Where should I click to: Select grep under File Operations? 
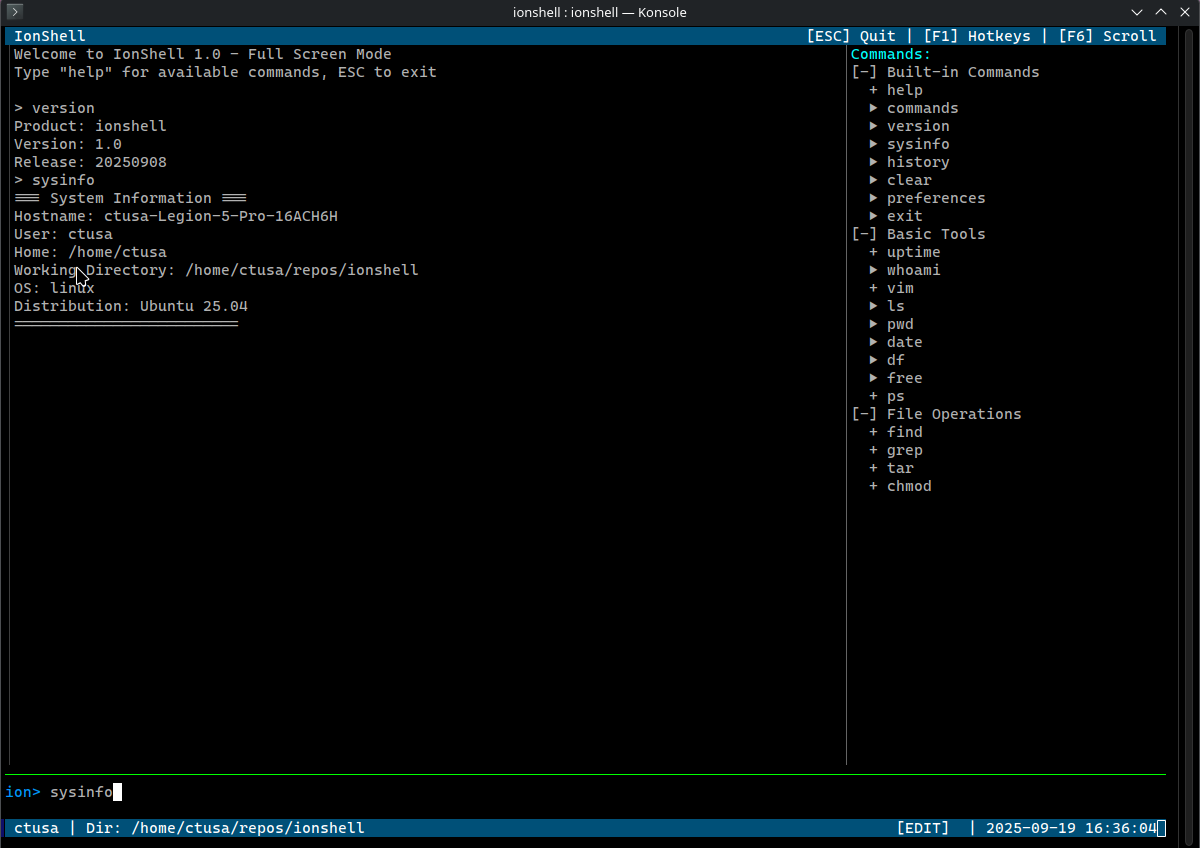point(904,449)
